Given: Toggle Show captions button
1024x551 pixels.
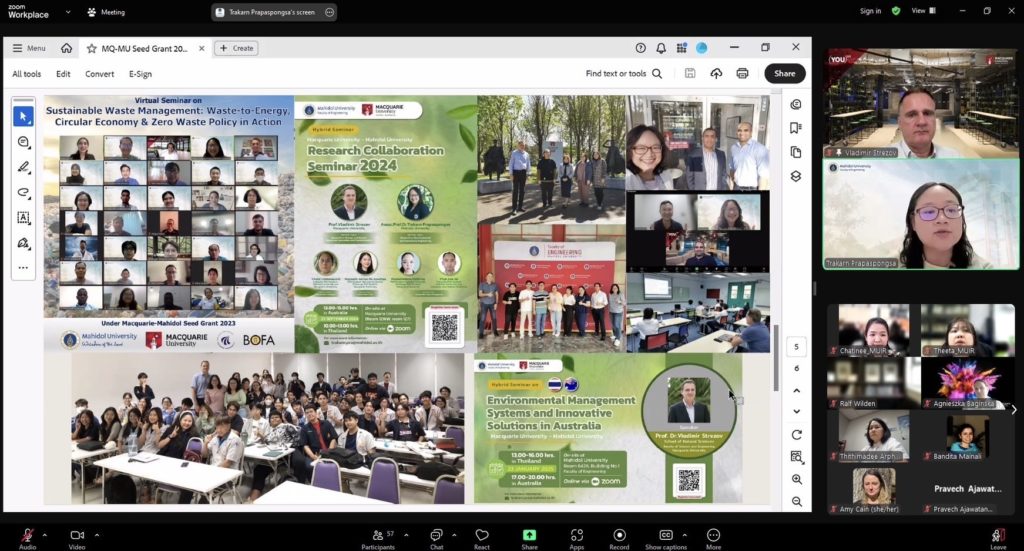Looking at the screenshot, I should [666, 536].
